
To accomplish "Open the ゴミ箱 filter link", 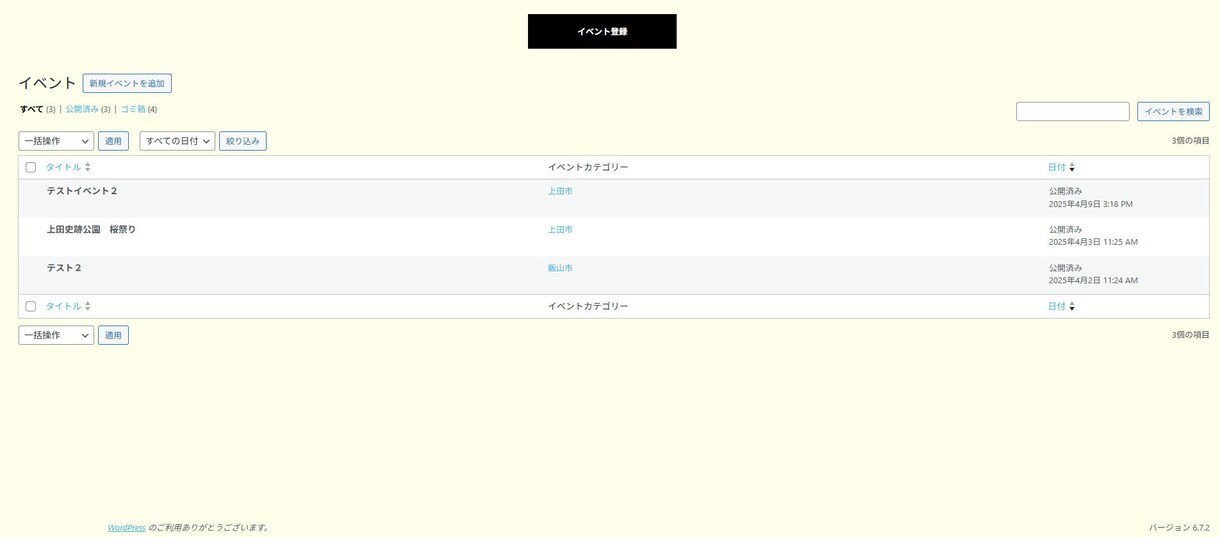I will (x=133, y=109).
